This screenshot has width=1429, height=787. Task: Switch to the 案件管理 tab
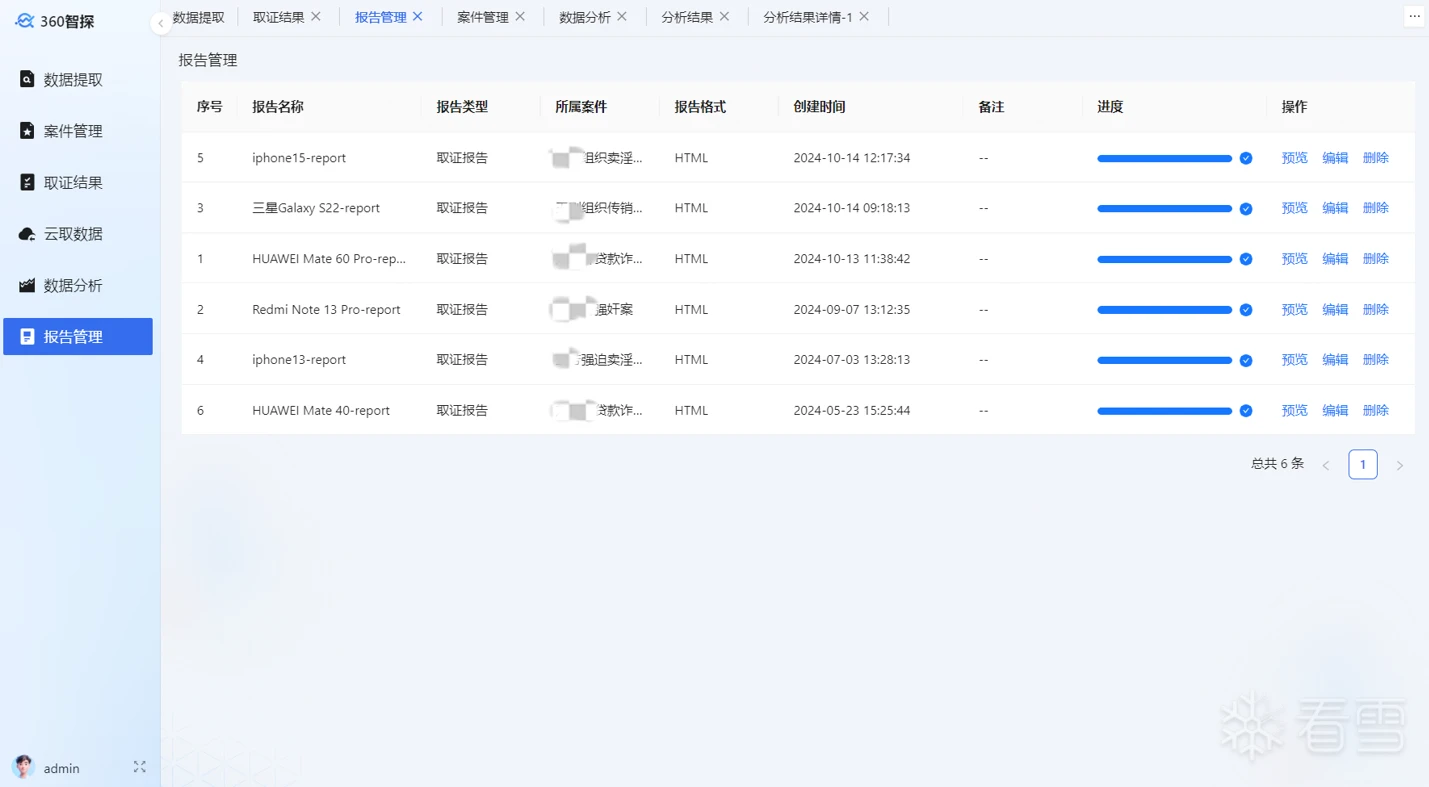tap(482, 17)
